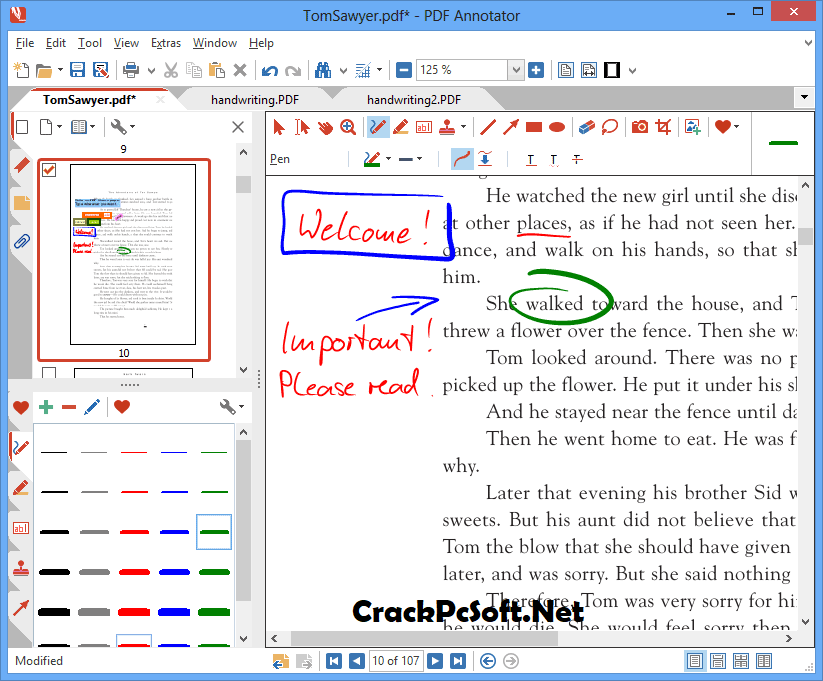The height and width of the screenshot is (681, 823).
Task: Zoom in with the plus button
Action: click(x=536, y=70)
